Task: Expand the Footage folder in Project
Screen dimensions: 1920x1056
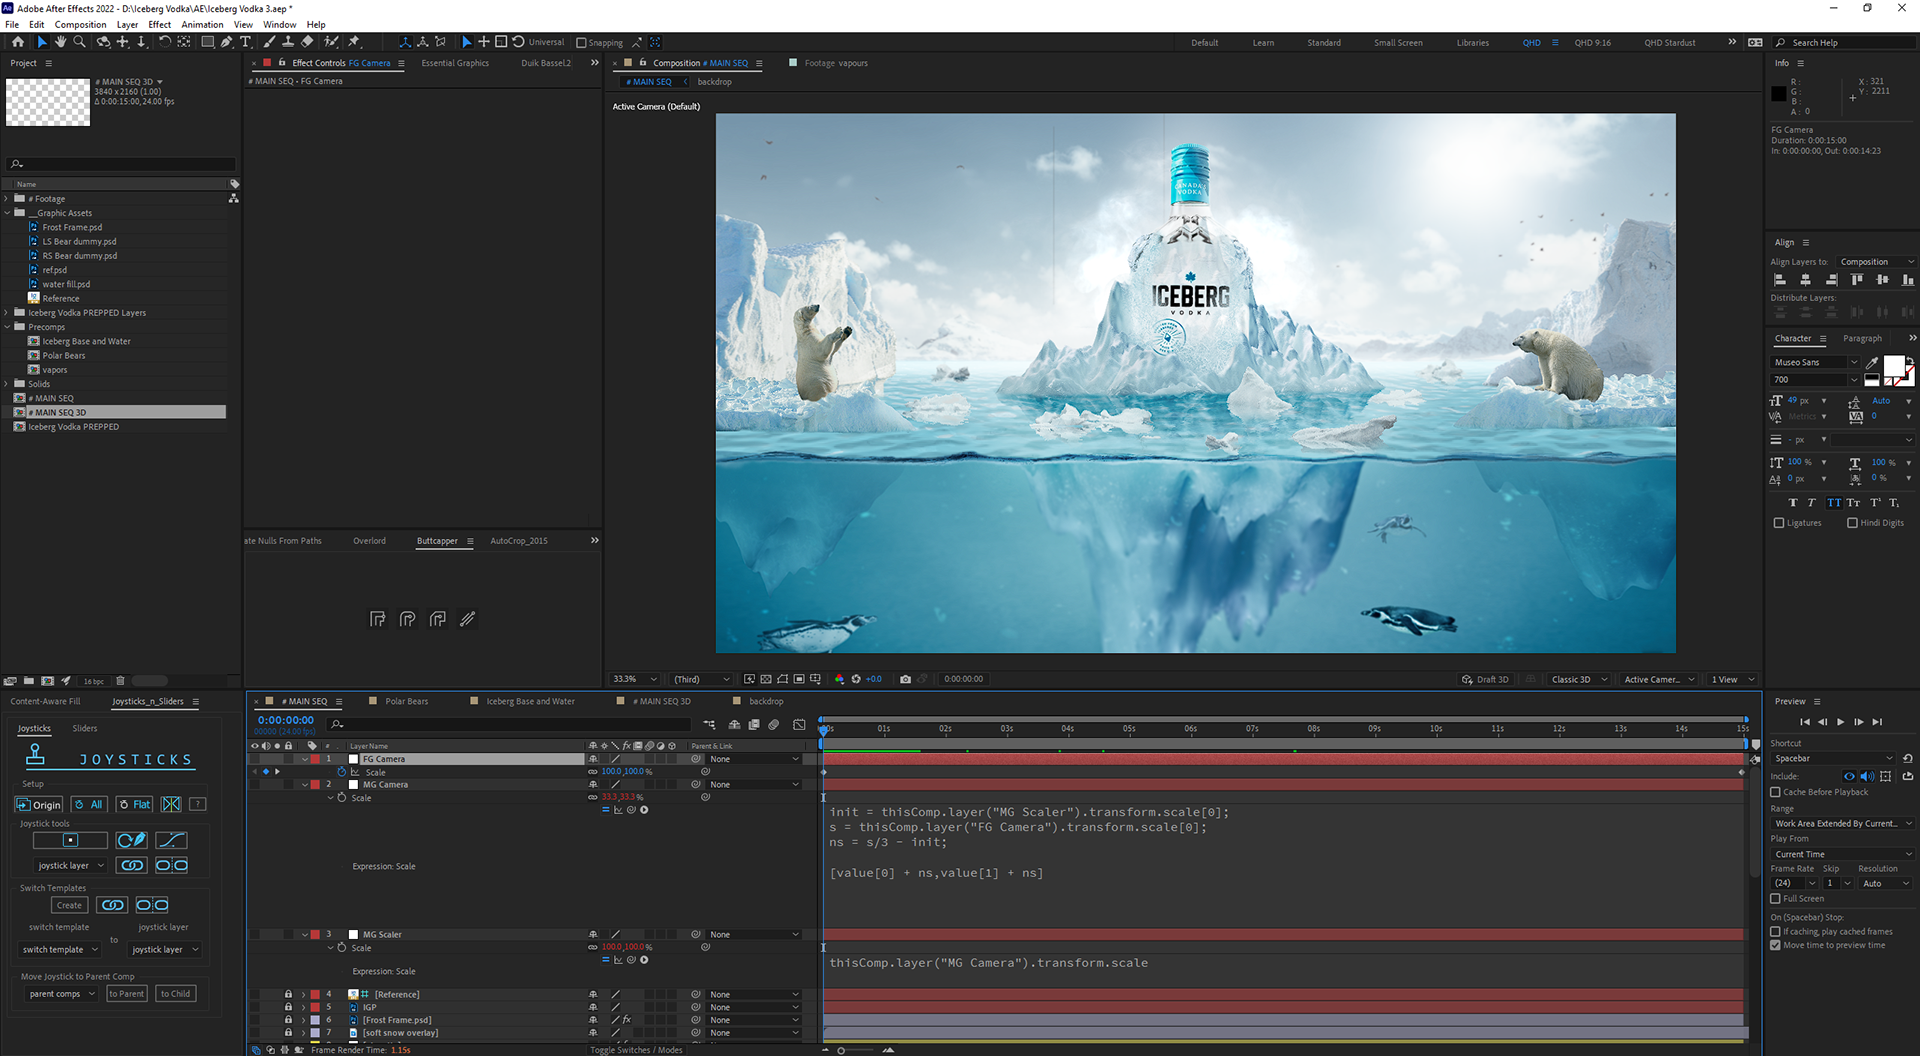Action: coord(7,199)
